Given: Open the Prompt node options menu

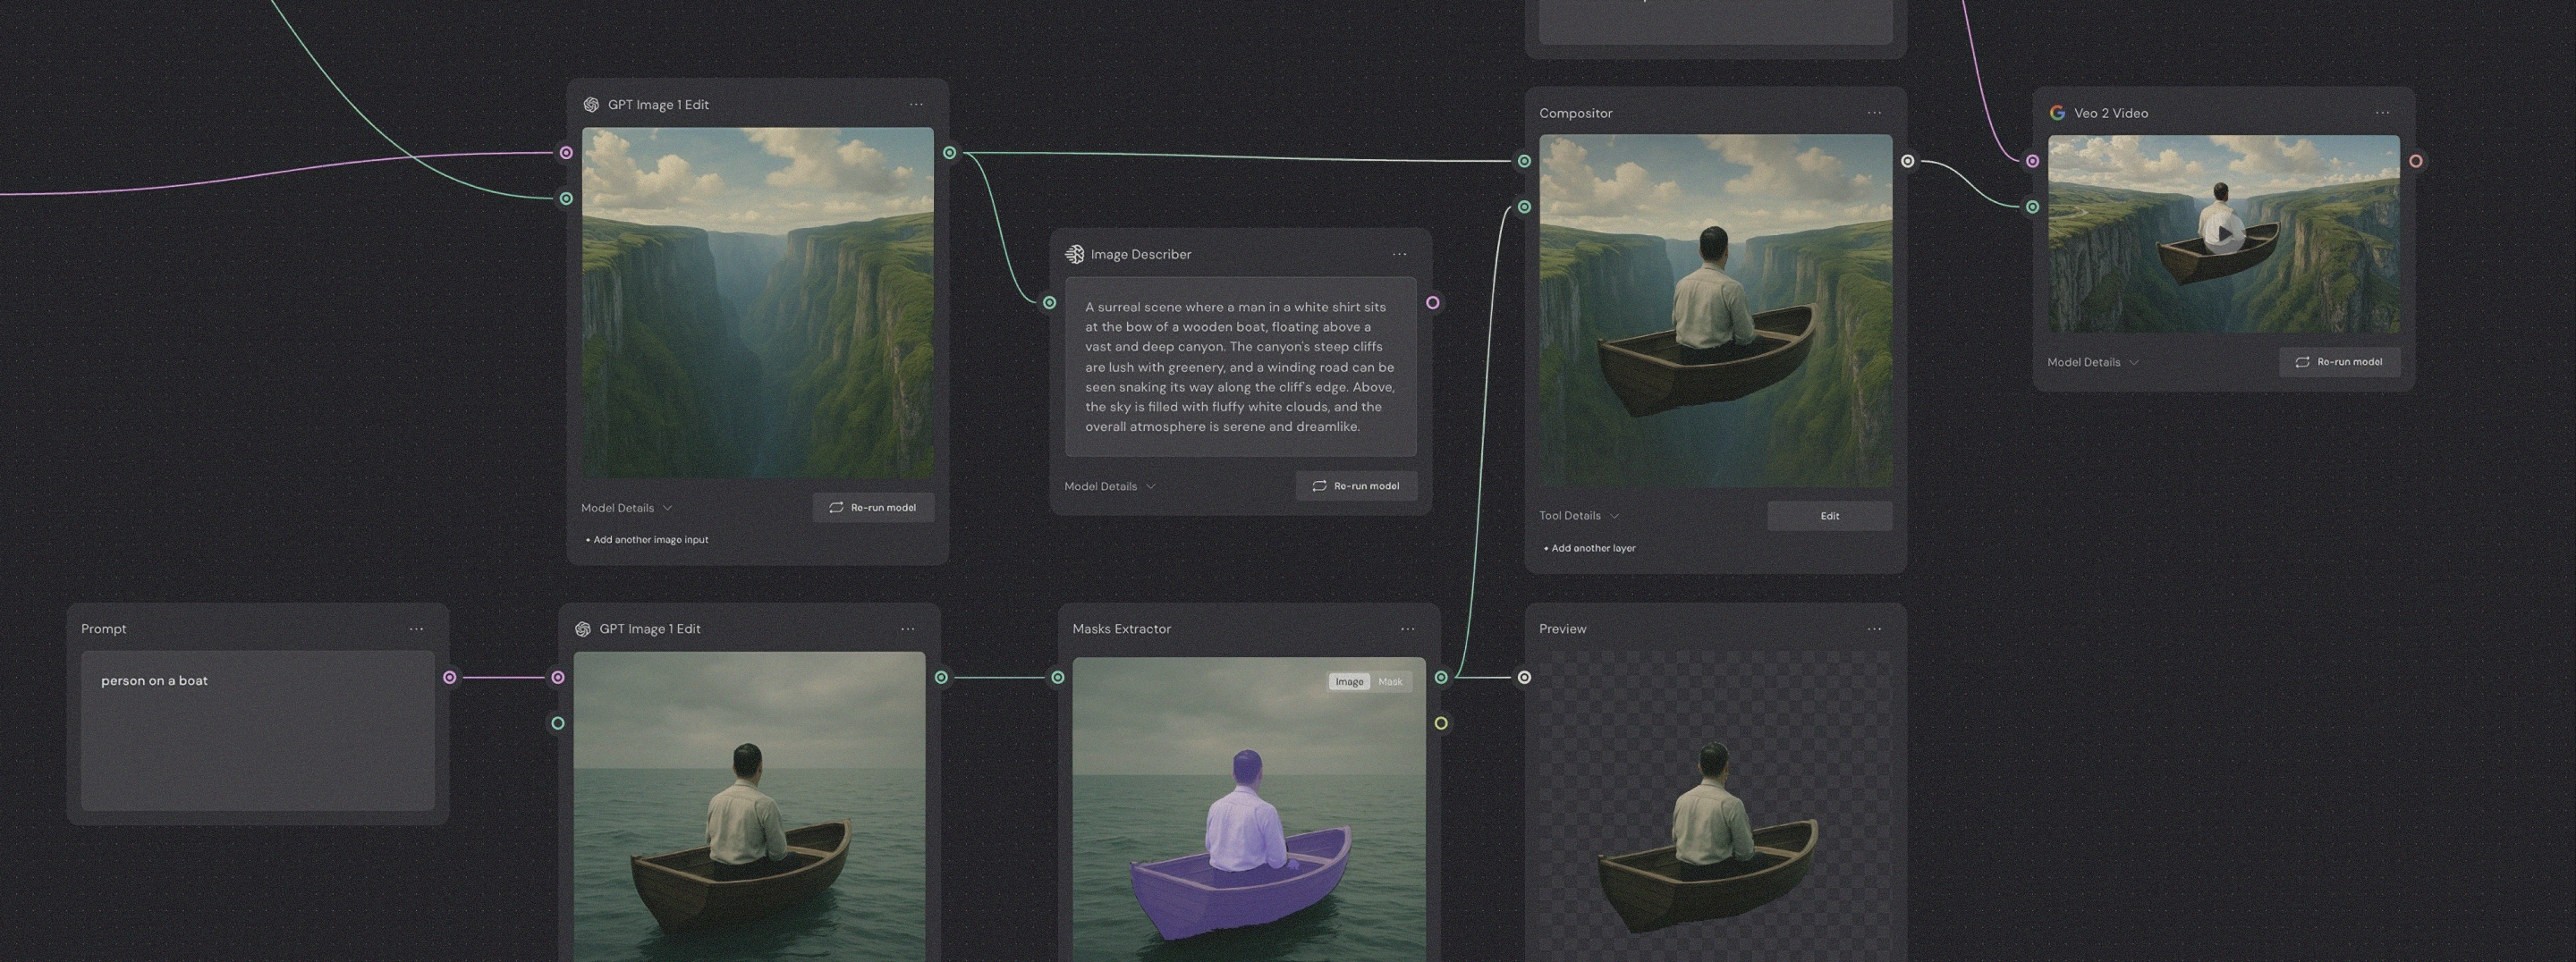Looking at the screenshot, I should 416,629.
